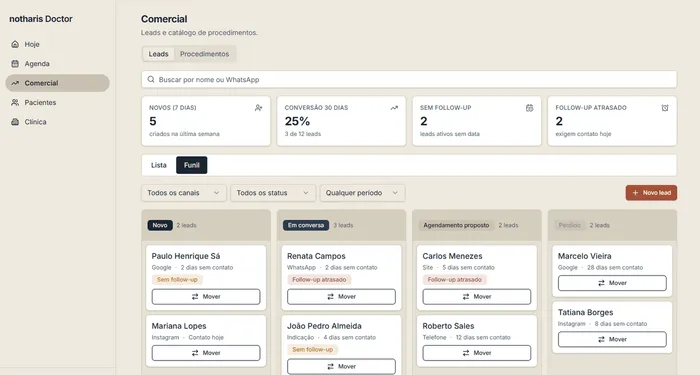The height and width of the screenshot is (375, 700).
Task: Click the Comercial page heading
Action: tap(164, 19)
